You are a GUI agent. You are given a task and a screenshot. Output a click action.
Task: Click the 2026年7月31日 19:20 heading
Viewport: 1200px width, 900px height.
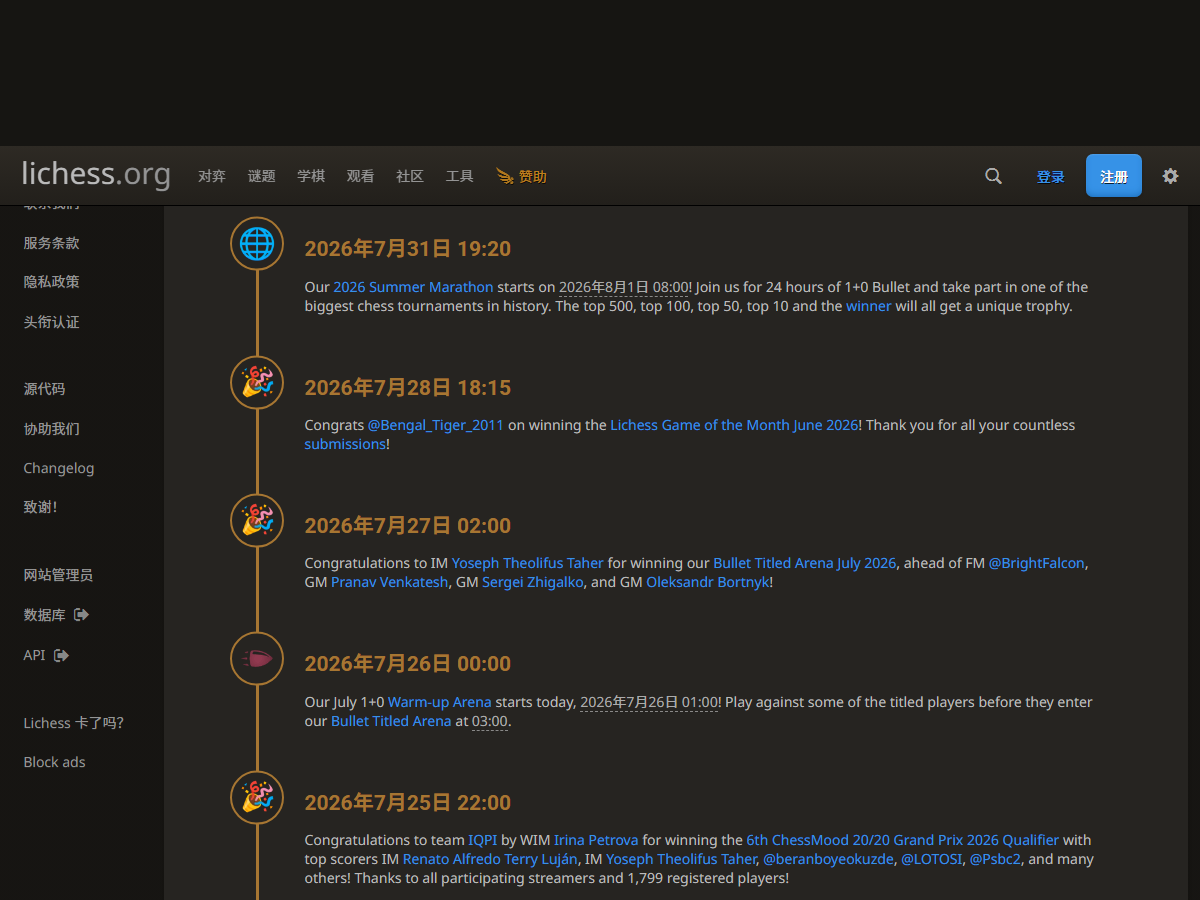pos(408,249)
